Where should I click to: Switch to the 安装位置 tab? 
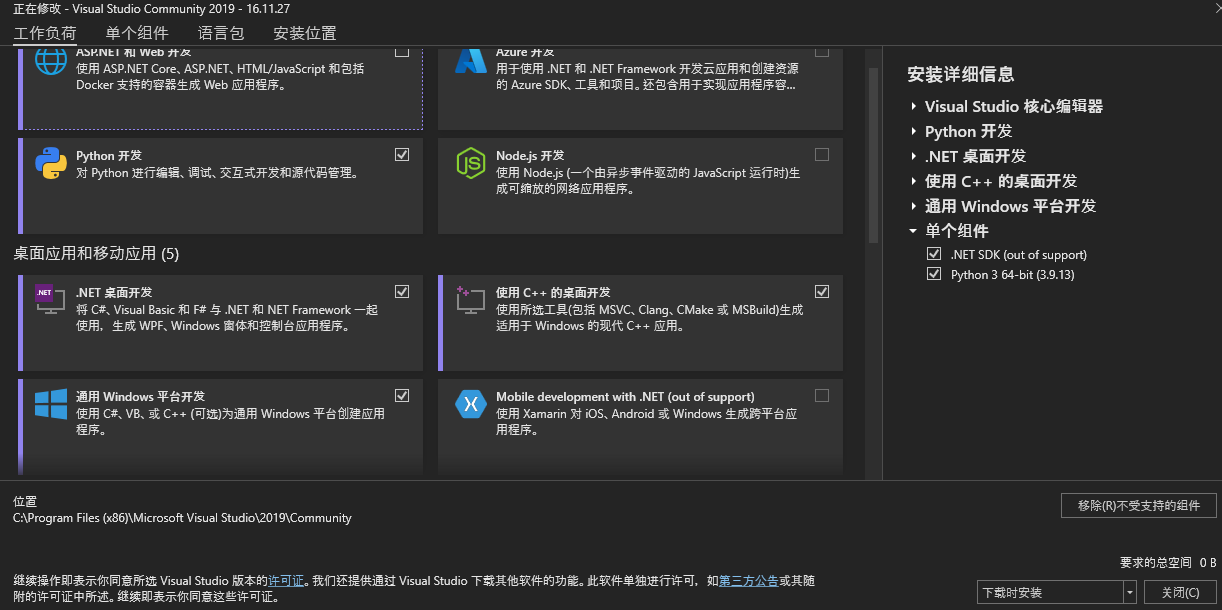click(305, 33)
